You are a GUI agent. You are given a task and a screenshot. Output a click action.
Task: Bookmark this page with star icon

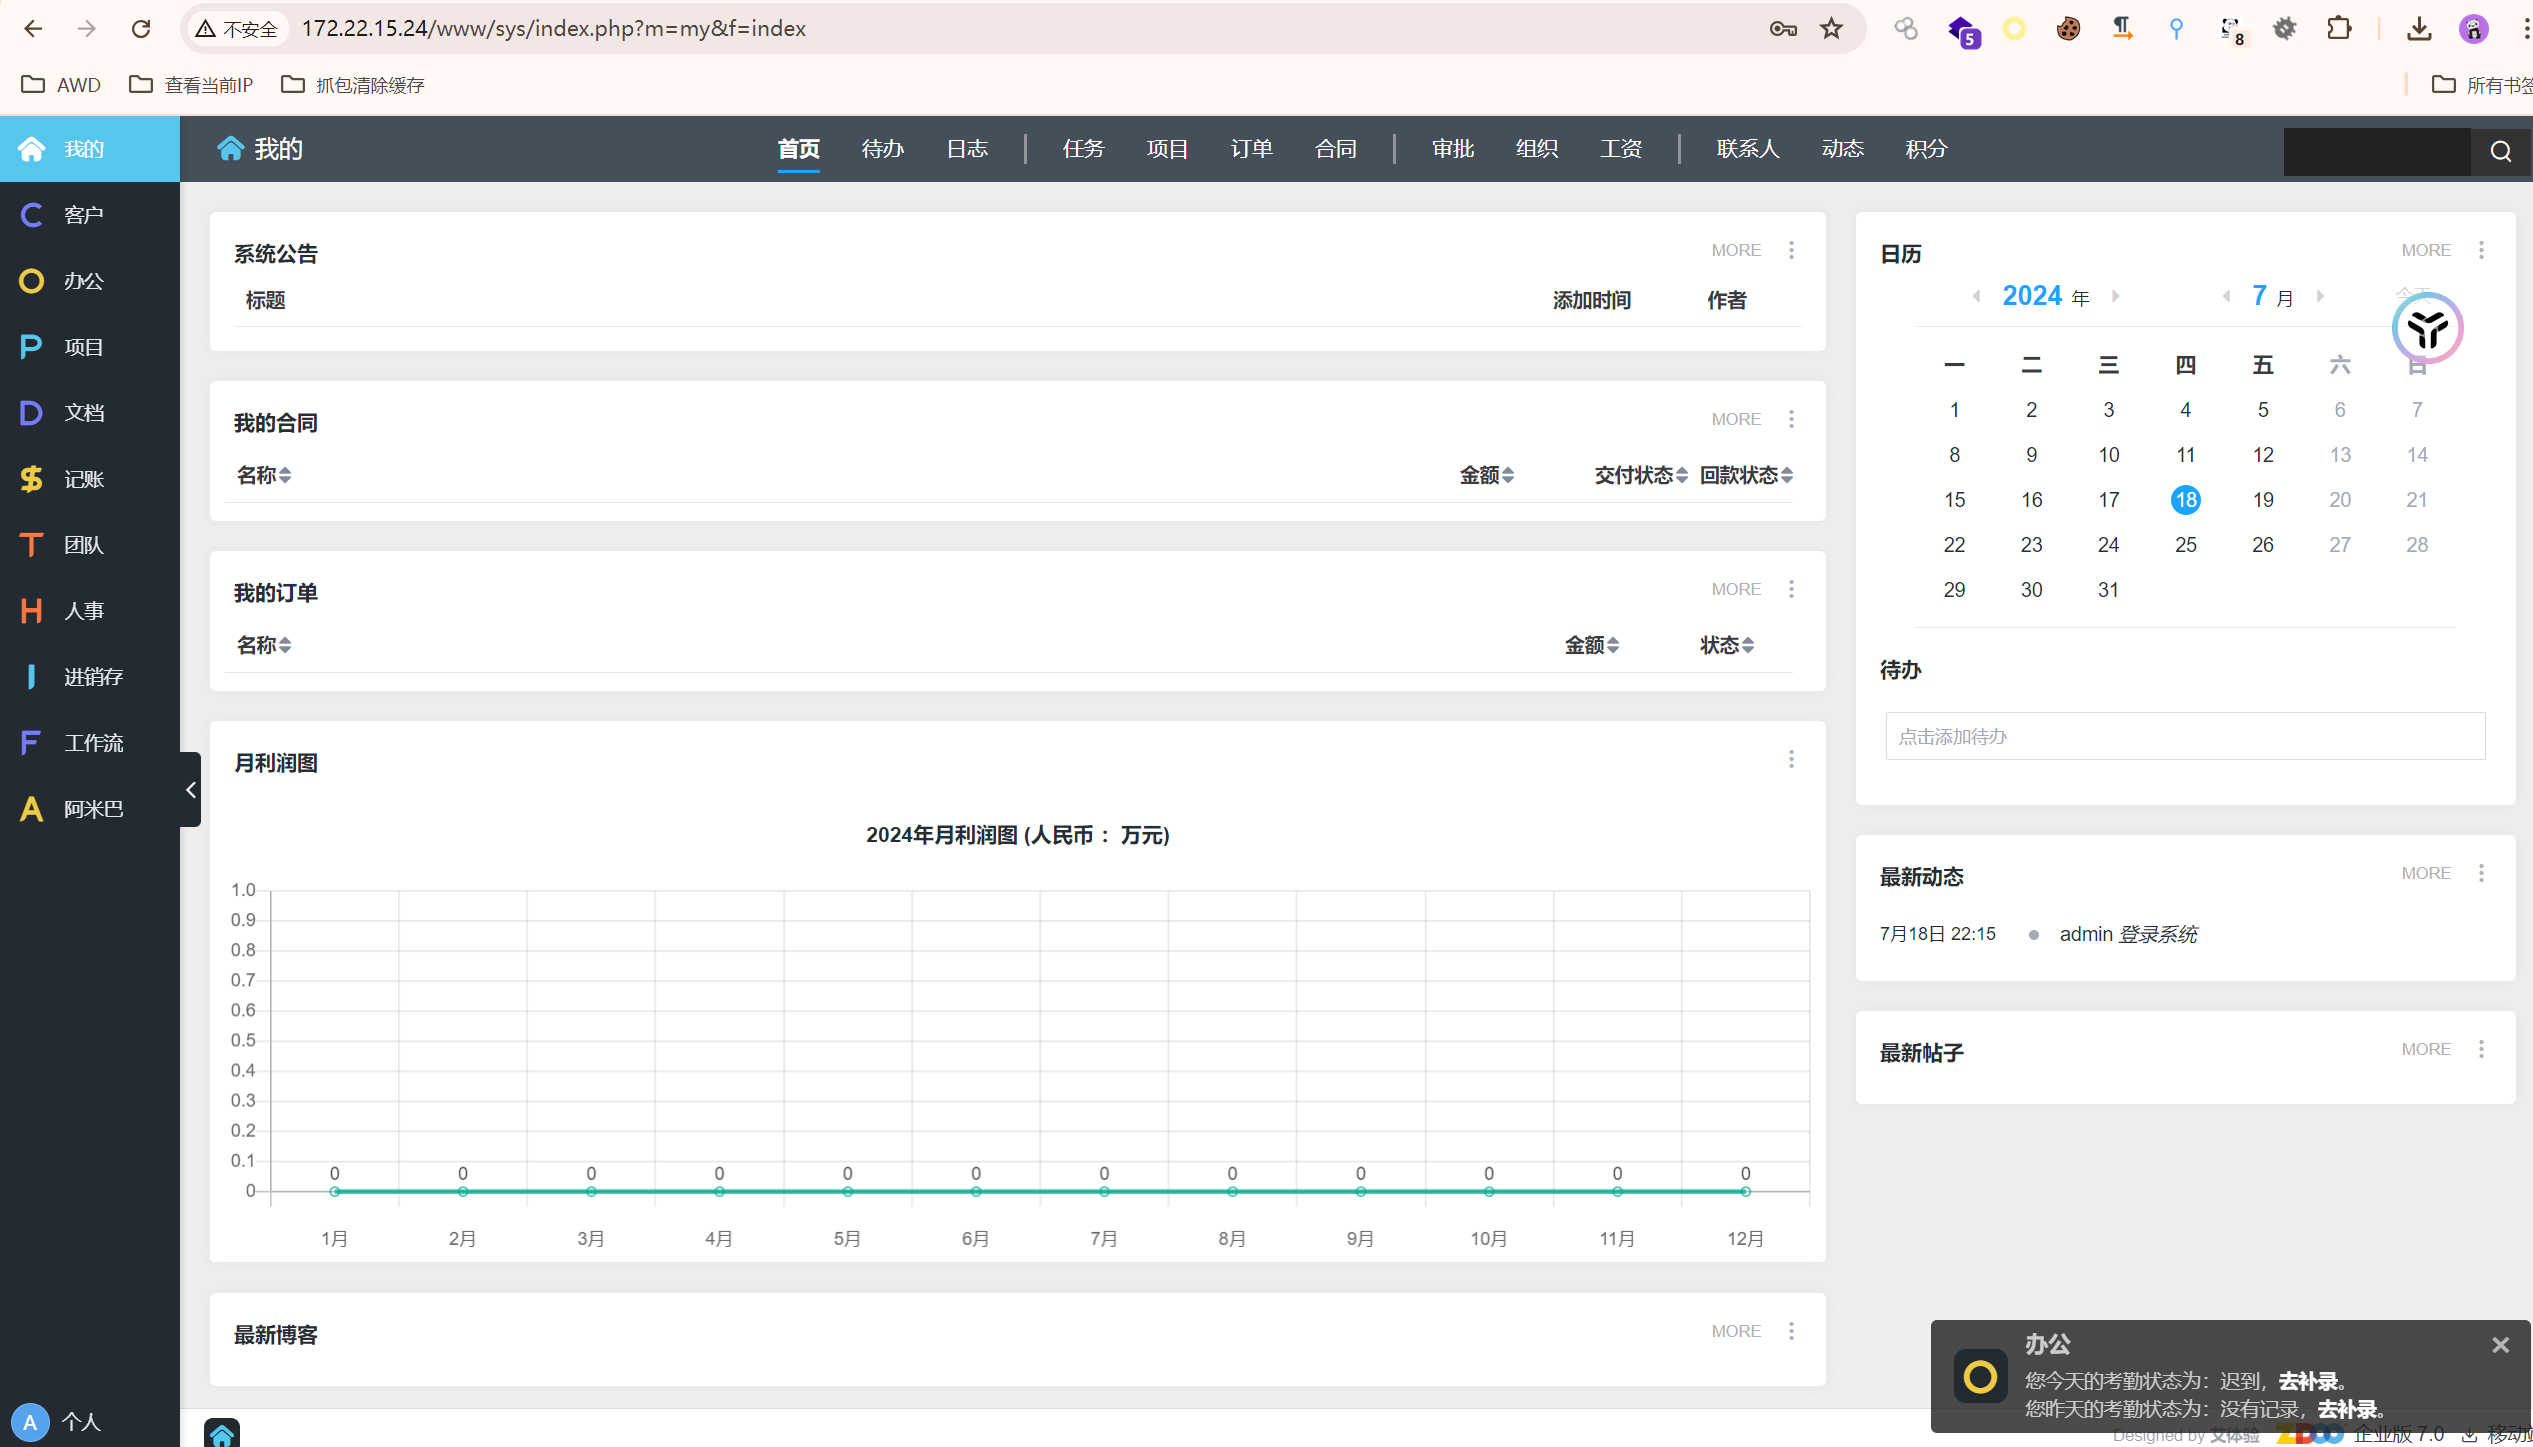(1831, 29)
